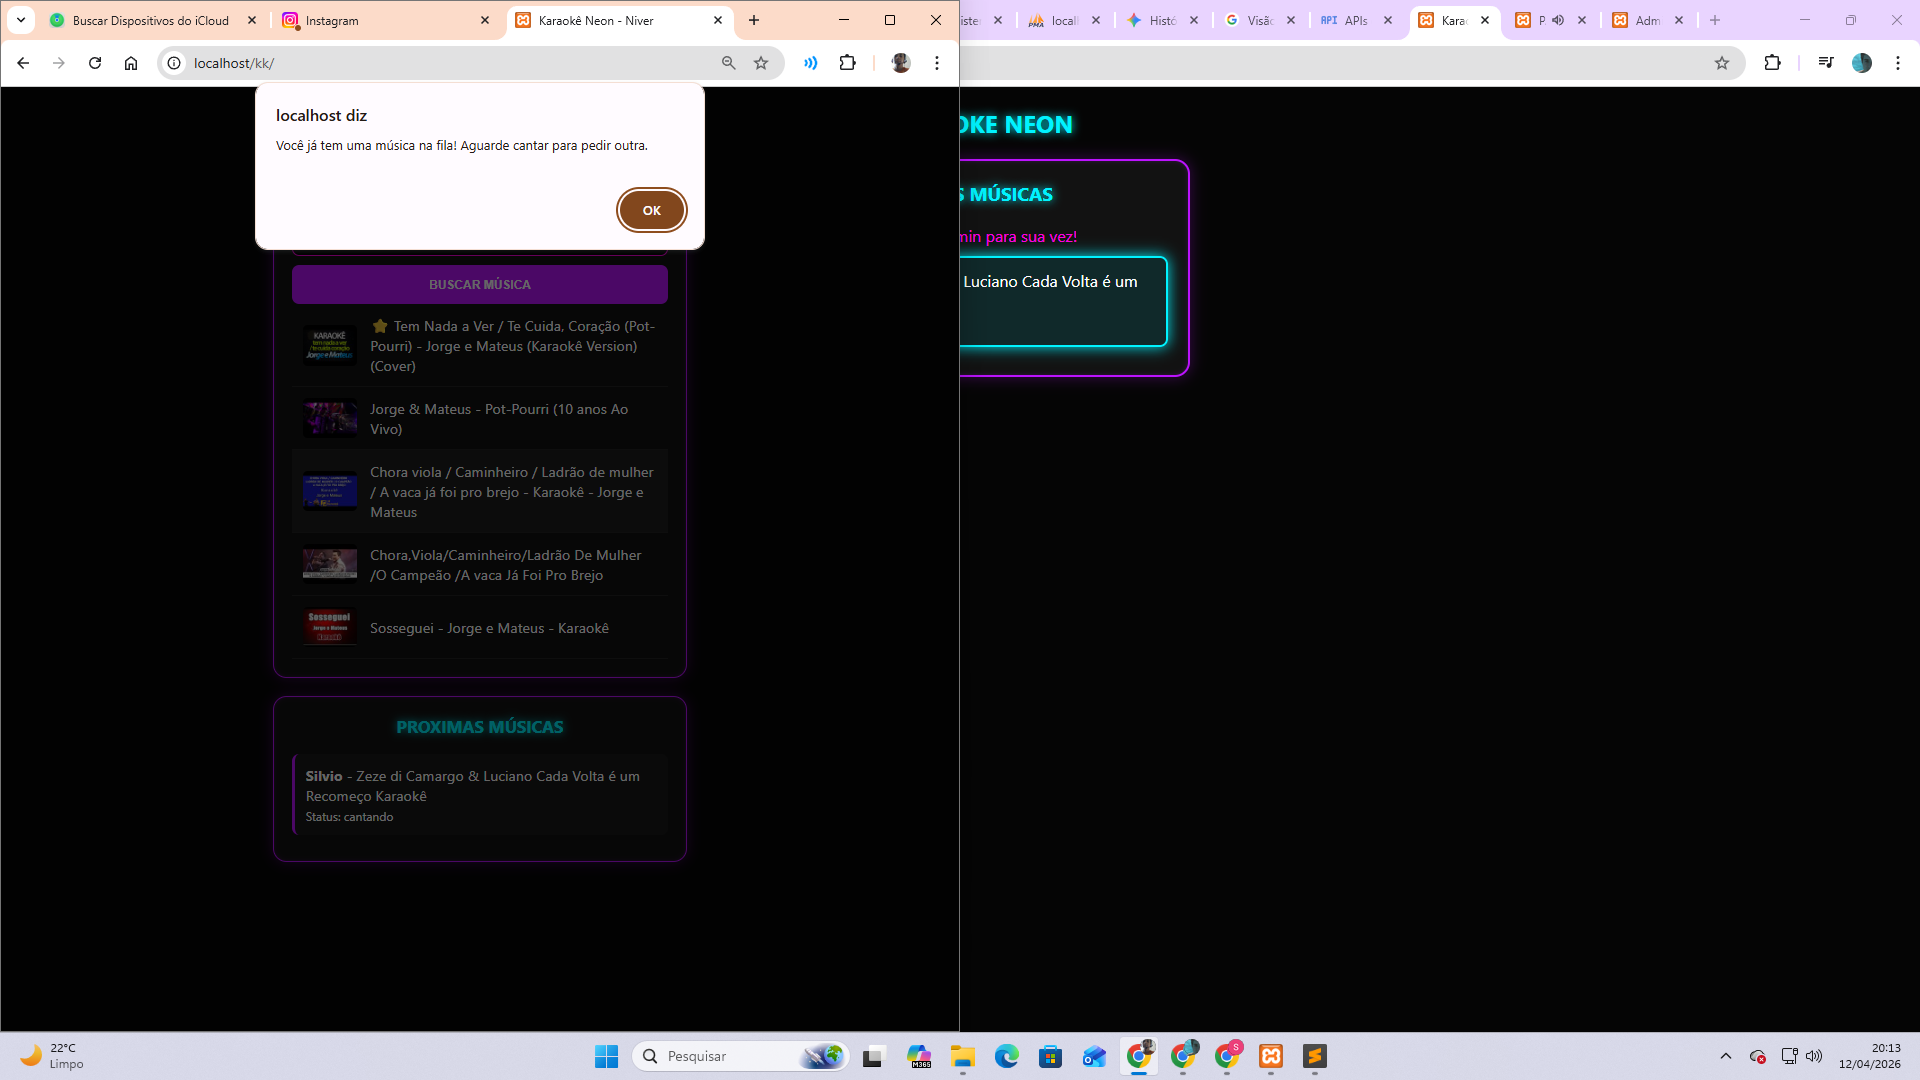Open Microsoft Edge from the taskbar
1920x1080 pixels.
pos(1006,1056)
